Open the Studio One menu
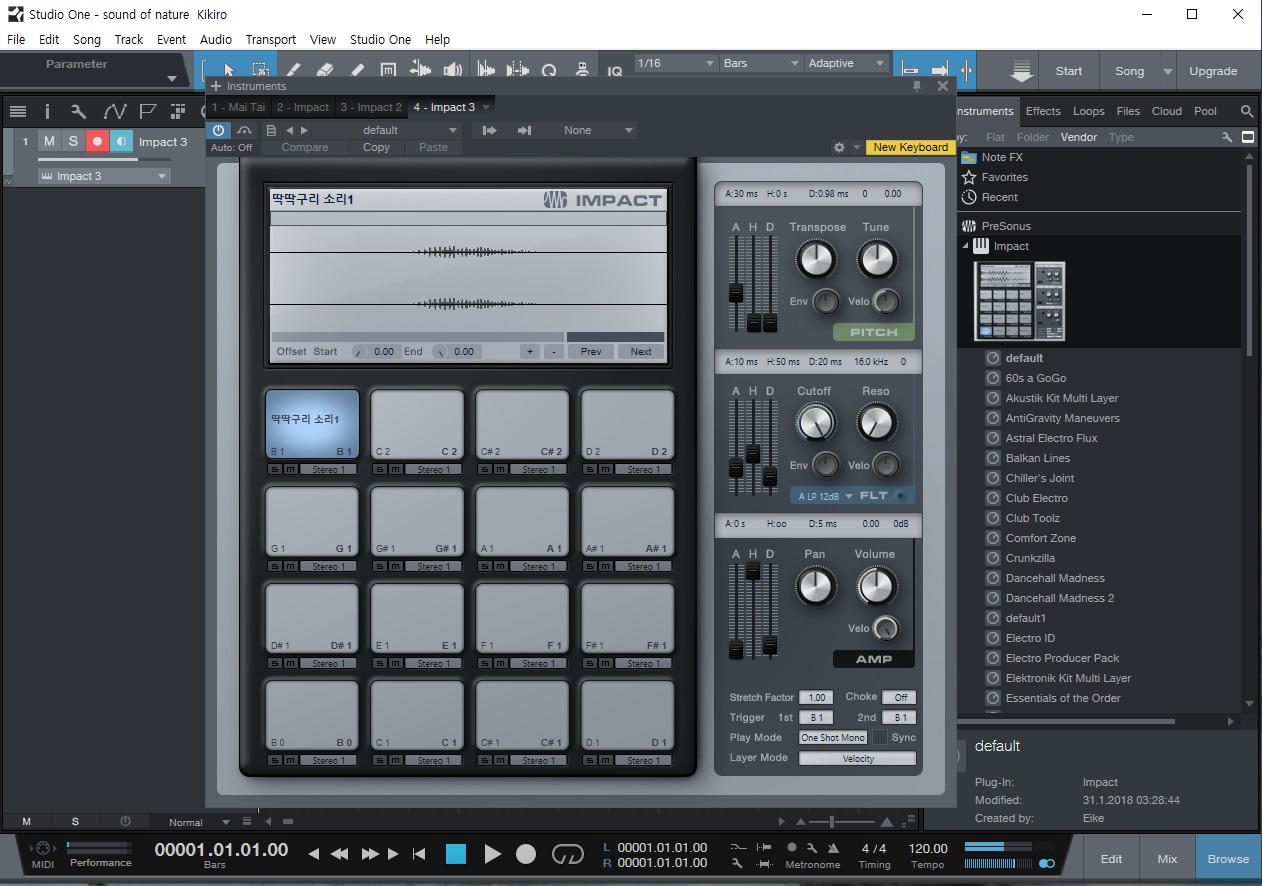 380,39
